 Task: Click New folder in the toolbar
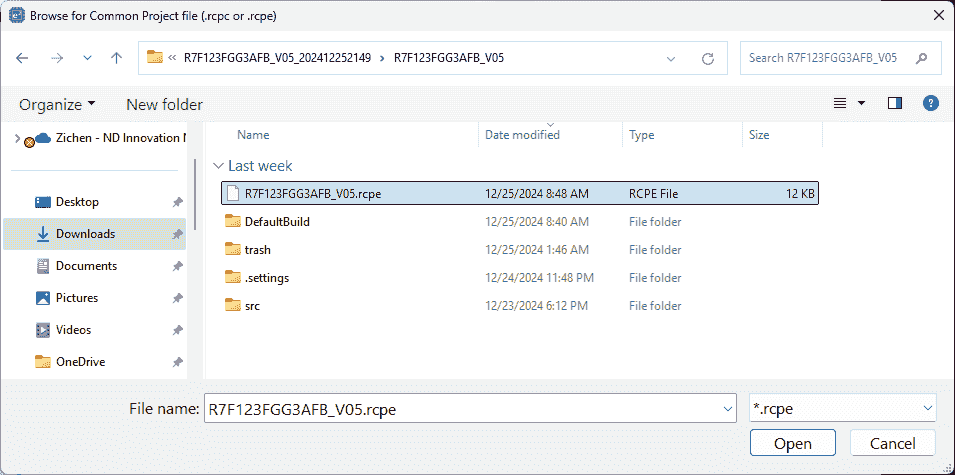164,104
